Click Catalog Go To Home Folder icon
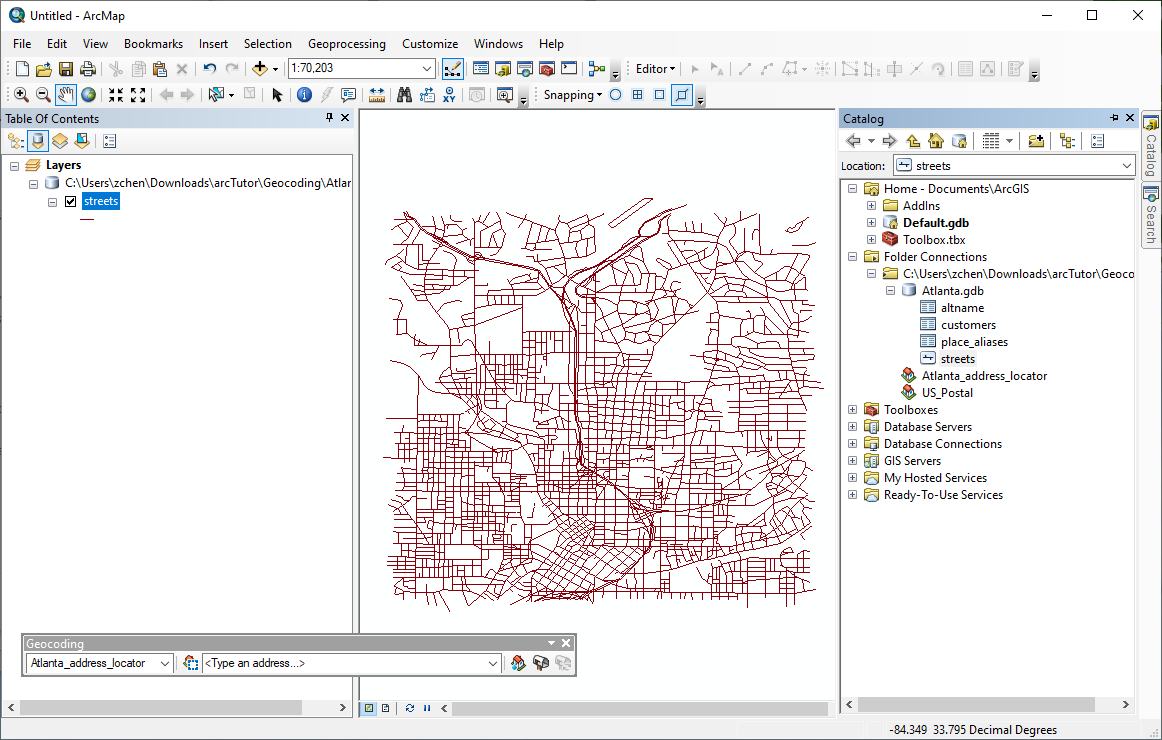Viewport: 1162px width, 740px height. point(936,141)
